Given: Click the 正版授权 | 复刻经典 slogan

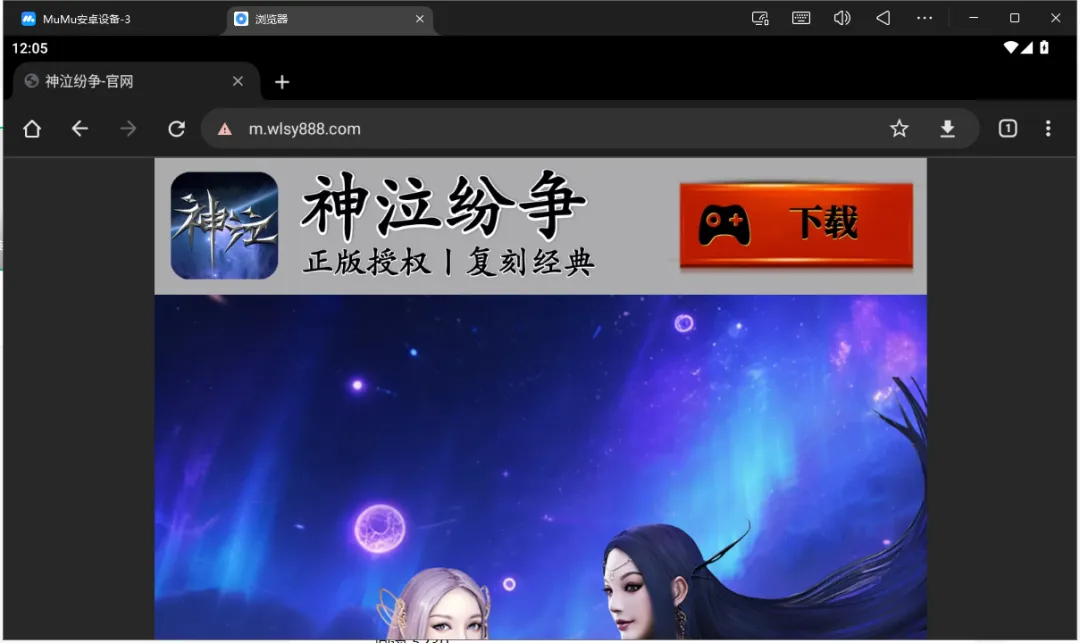Looking at the screenshot, I should click(x=449, y=262).
